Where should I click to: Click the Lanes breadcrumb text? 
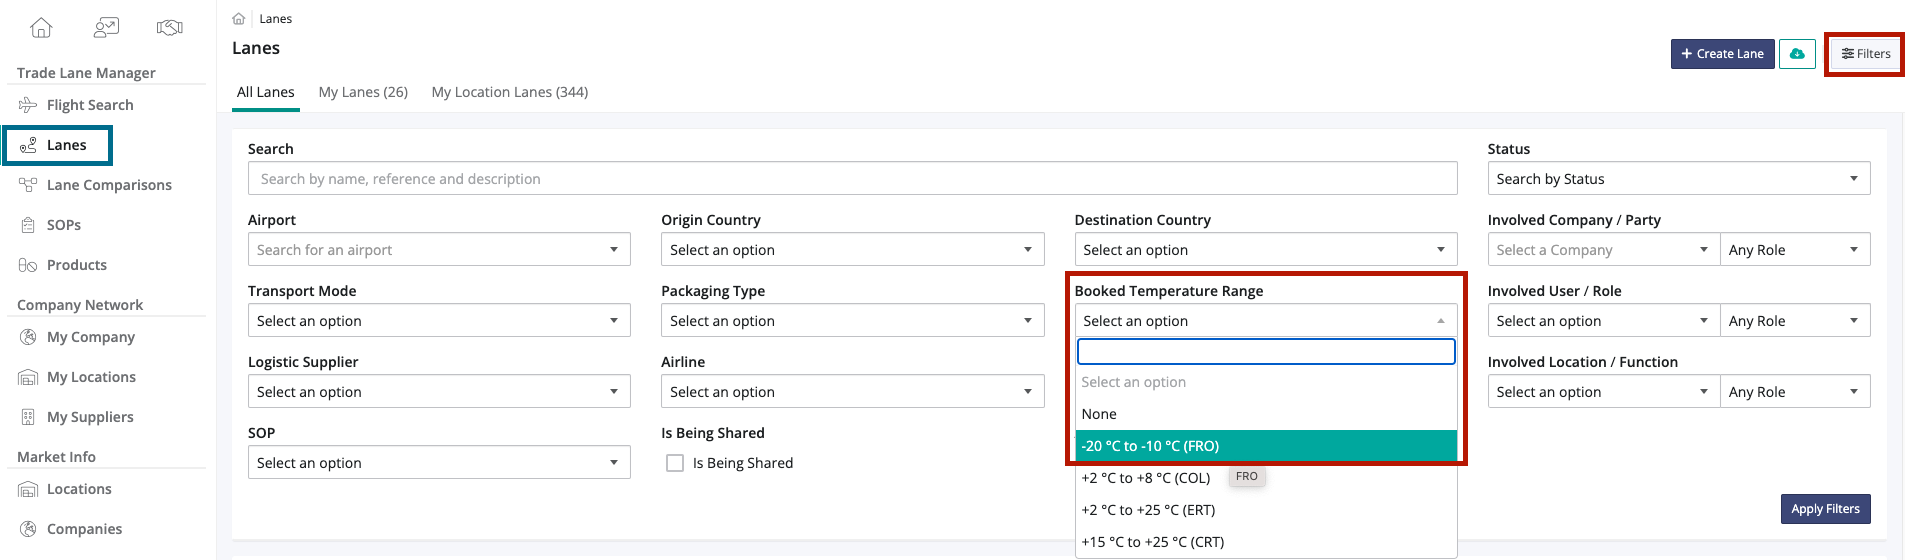(x=276, y=19)
